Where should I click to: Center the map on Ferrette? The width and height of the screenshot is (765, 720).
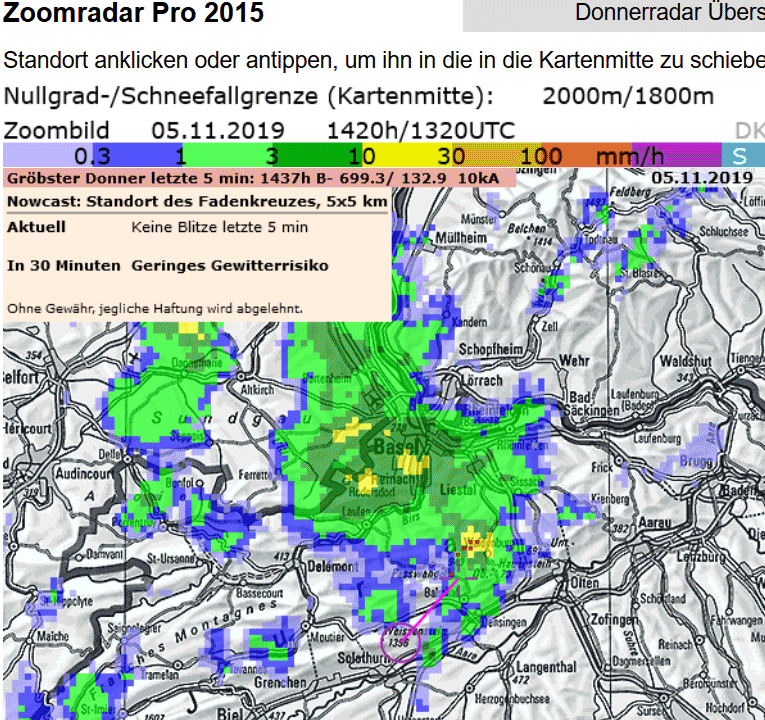click(255, 475)
